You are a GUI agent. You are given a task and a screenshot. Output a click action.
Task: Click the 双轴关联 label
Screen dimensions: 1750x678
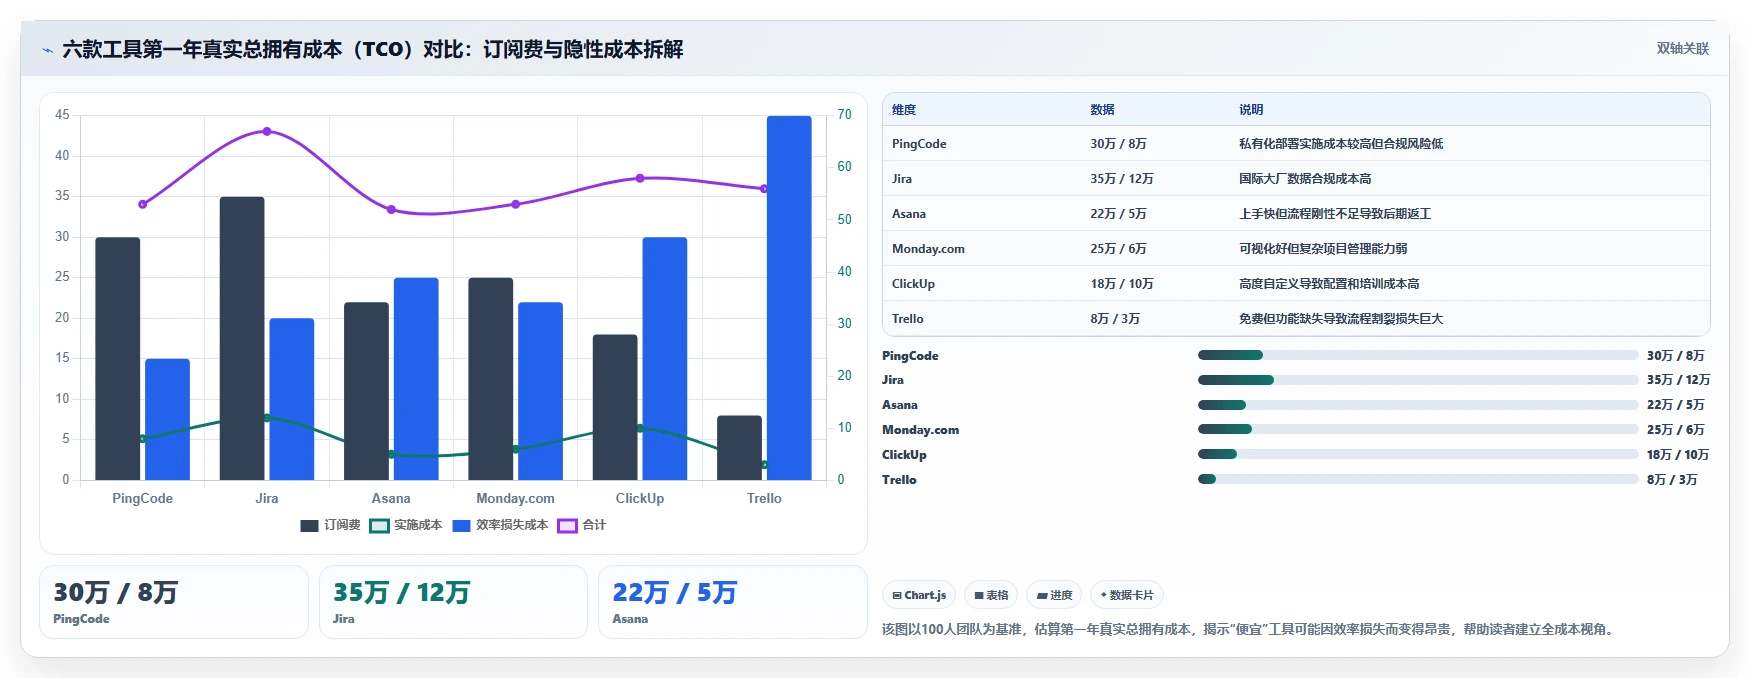pos(1683,48)
